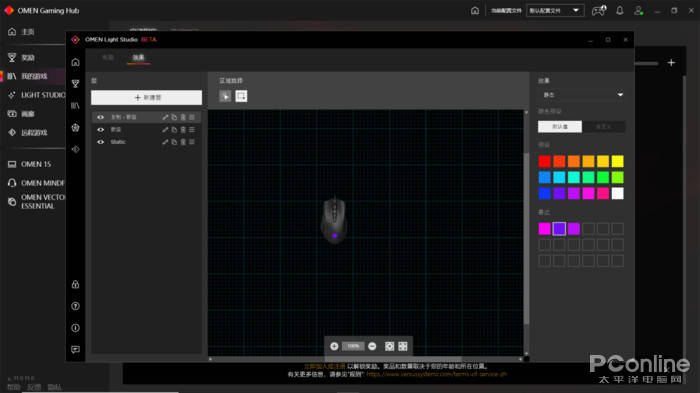
Task: Click the zoom in plus icon
Action: 334,346
